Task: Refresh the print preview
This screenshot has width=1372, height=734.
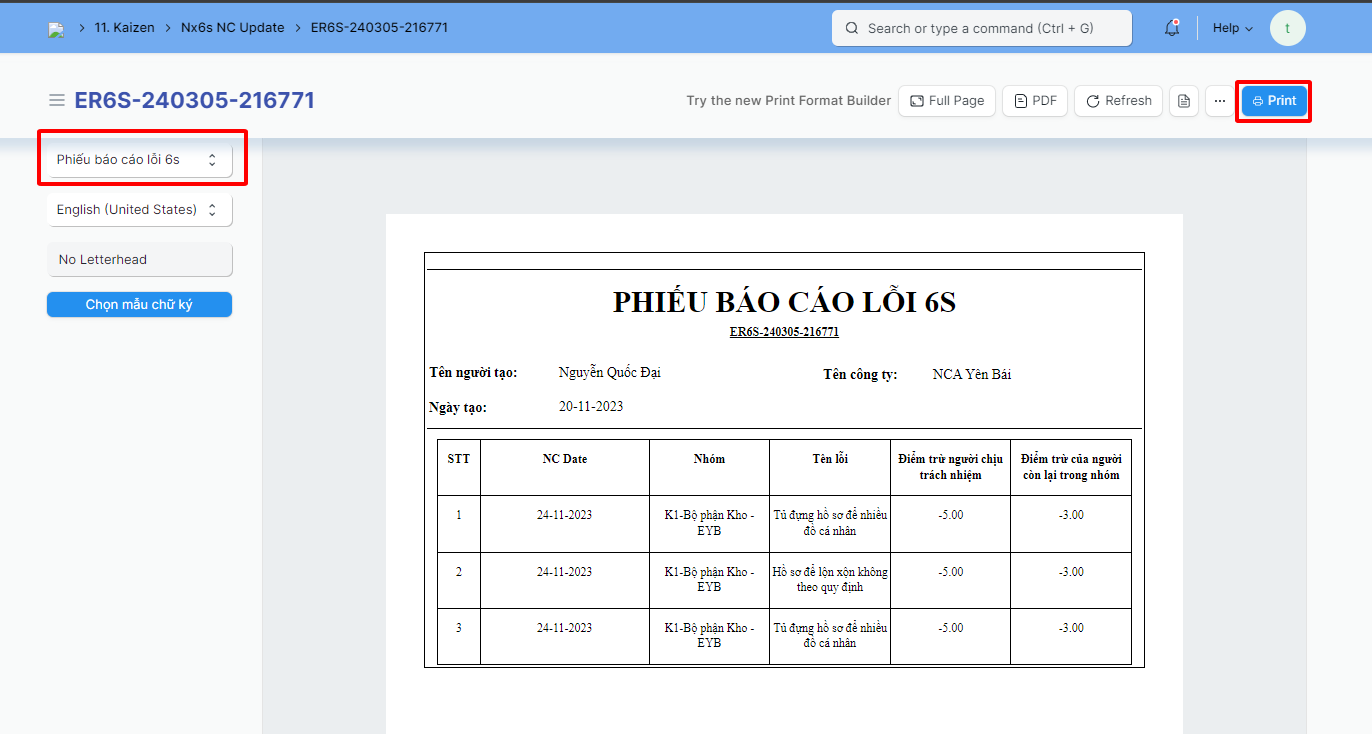Action: coord(1118,101)
